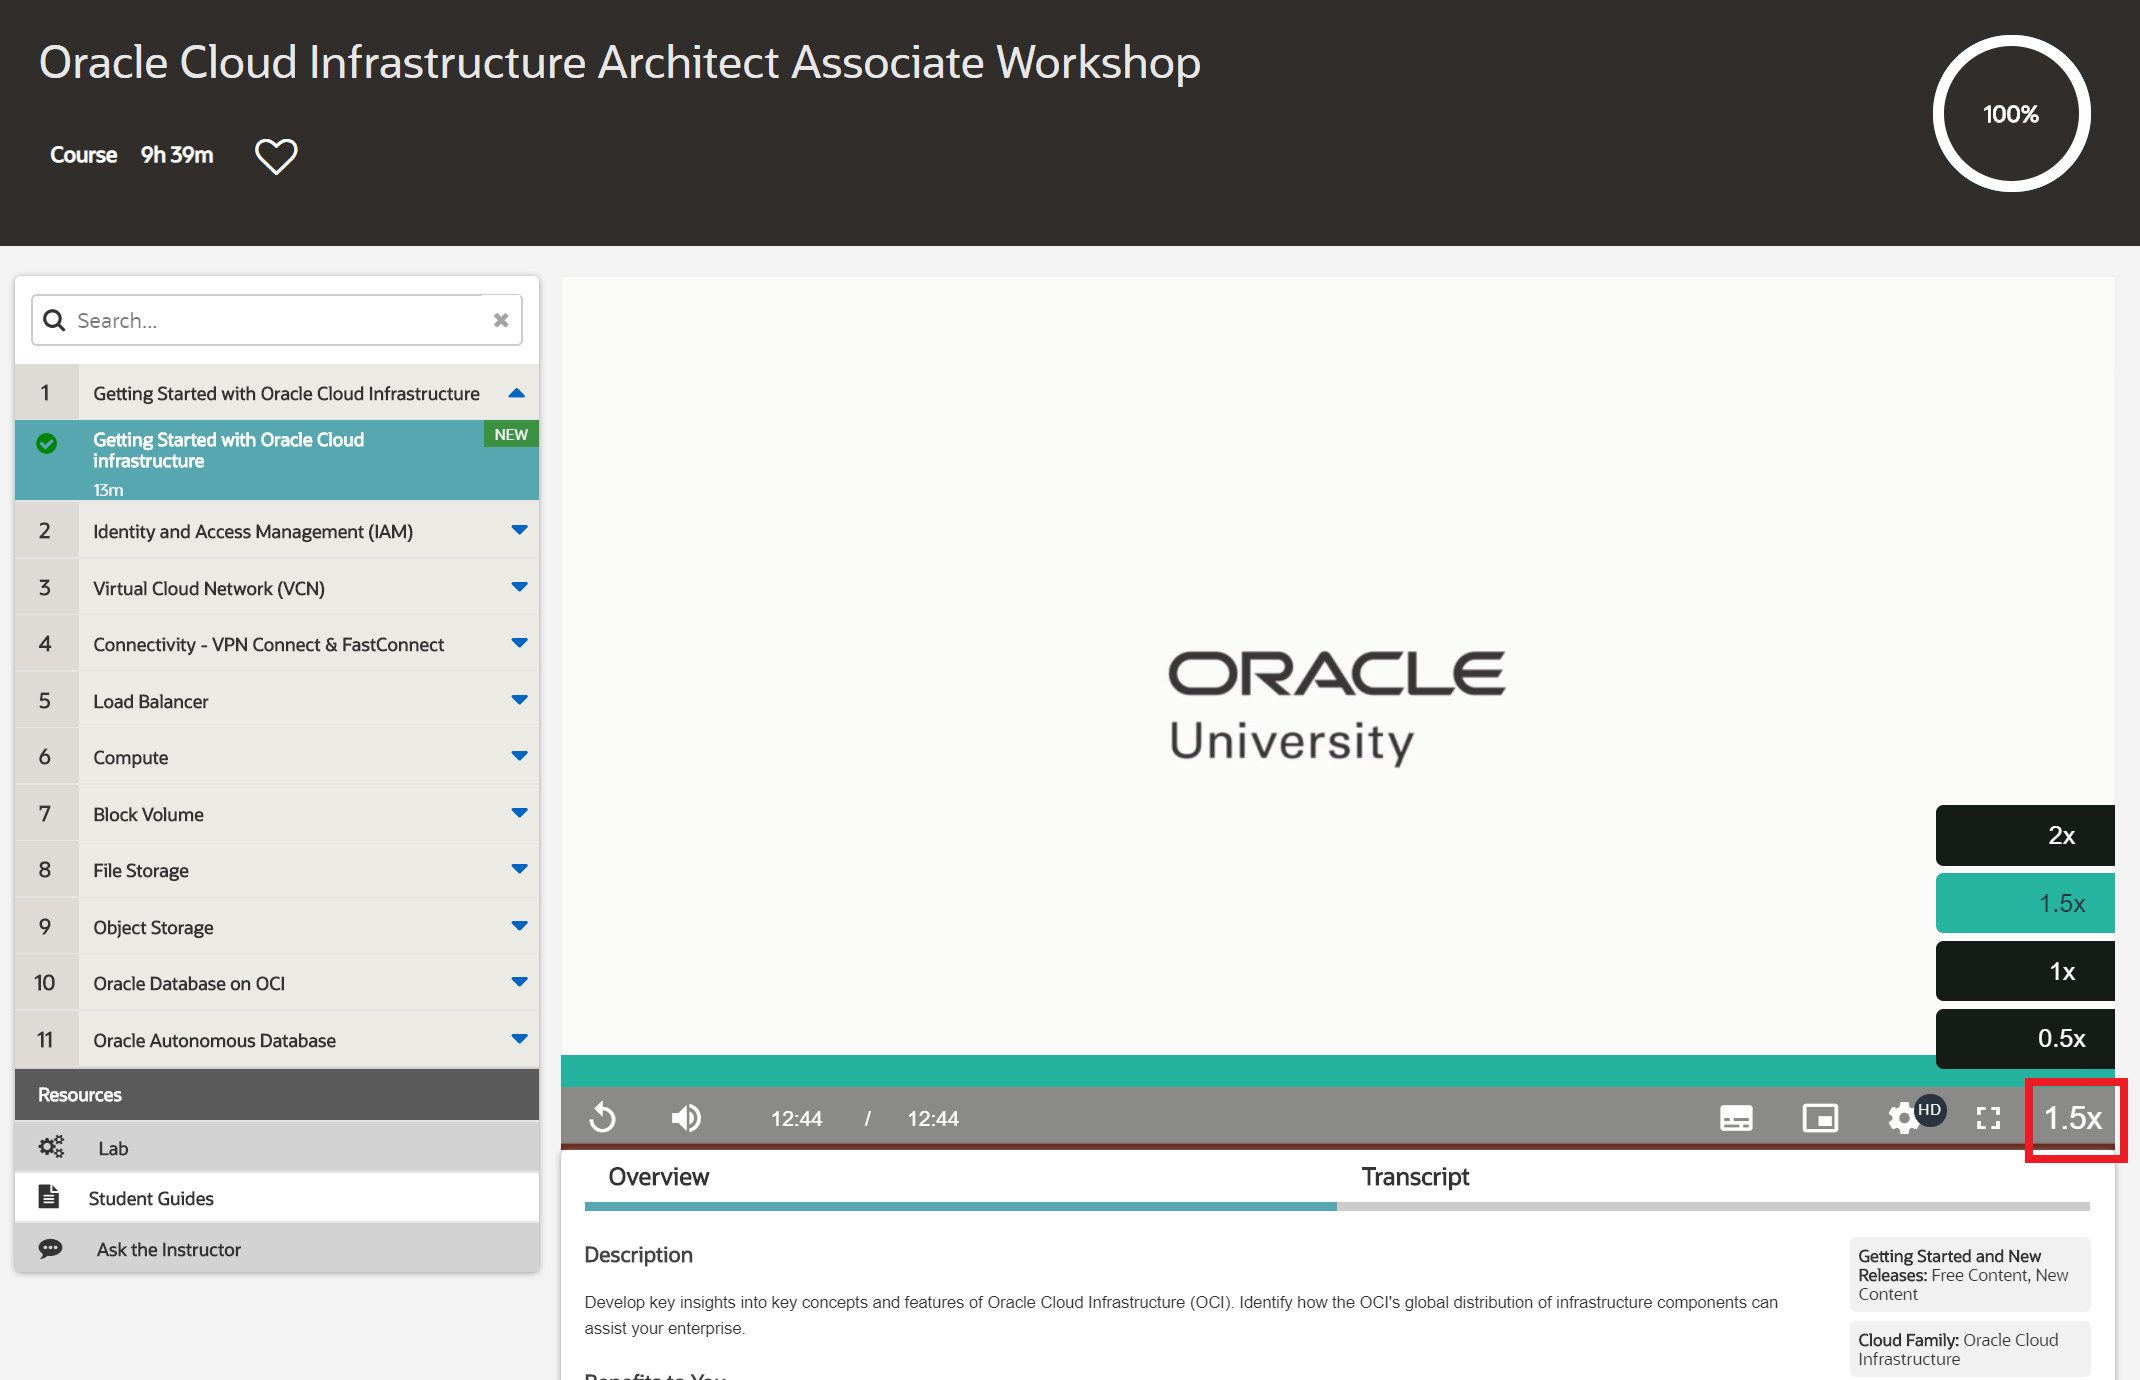Open Ask the Instructor chat
The height and width of the screenshot is (1380, 2140).
pos(168,1249)
